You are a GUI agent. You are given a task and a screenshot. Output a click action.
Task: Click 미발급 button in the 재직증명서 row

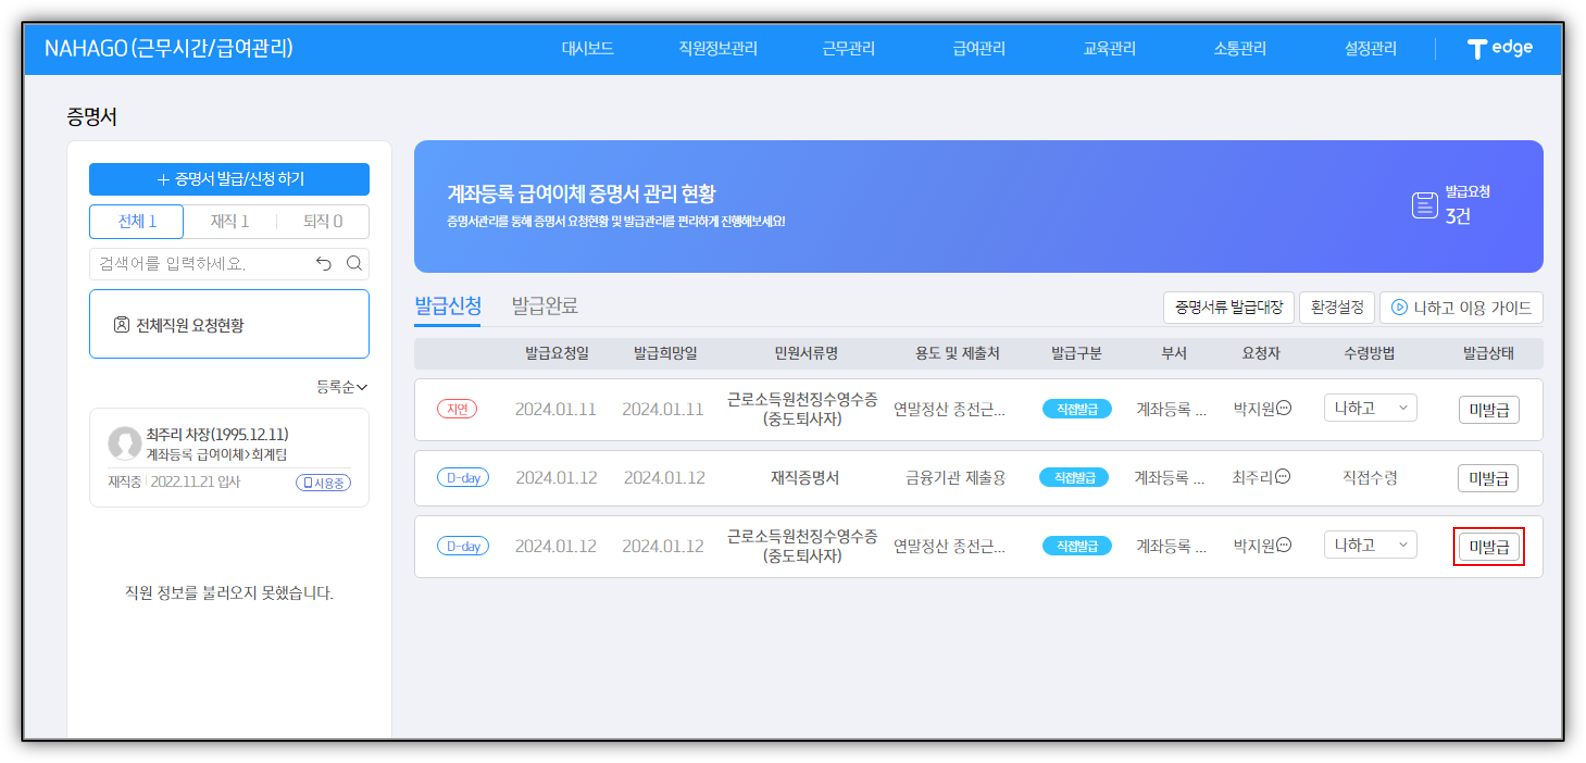[x=1488, y=478]
